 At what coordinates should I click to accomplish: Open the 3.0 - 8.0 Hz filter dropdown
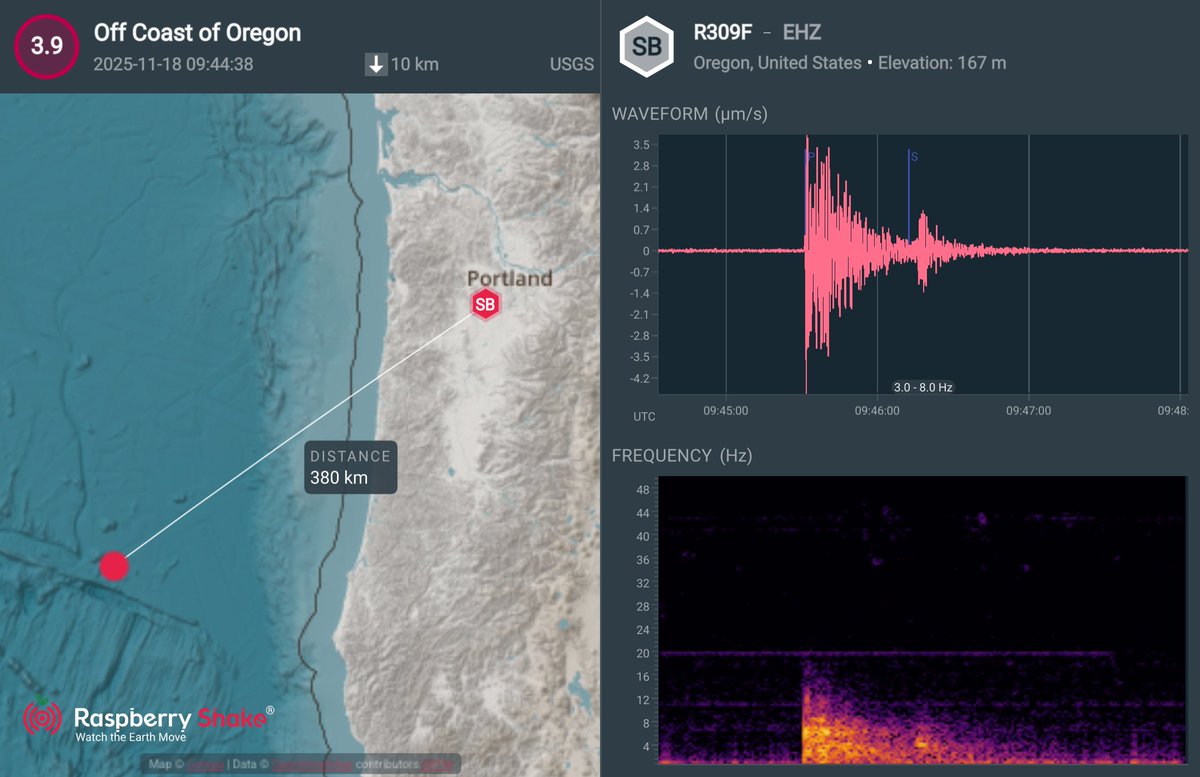tap(921, 386)
